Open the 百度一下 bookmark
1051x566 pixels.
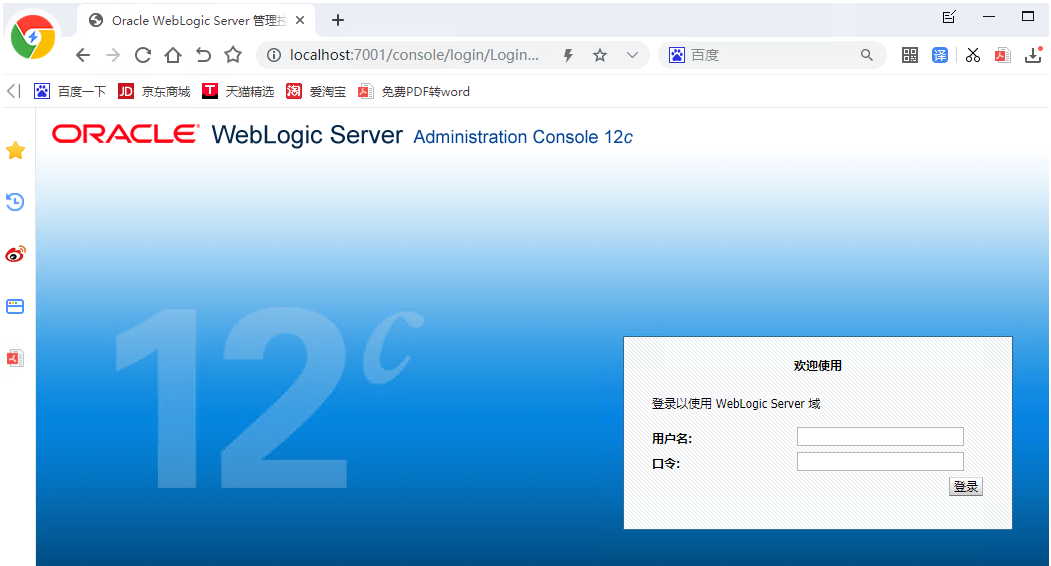pyautogui.click(x=70, y=91)
